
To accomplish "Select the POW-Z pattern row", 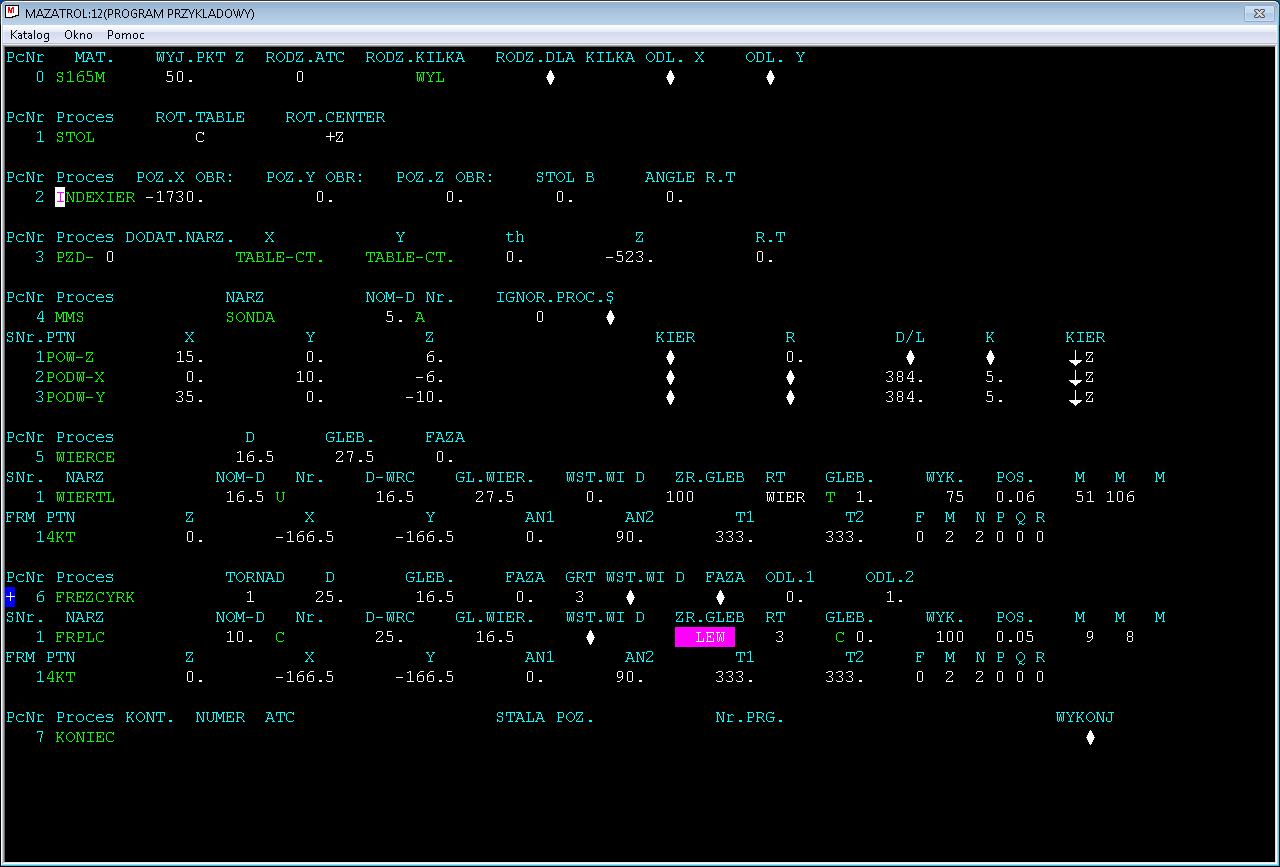I will click(x=70, y=357).
